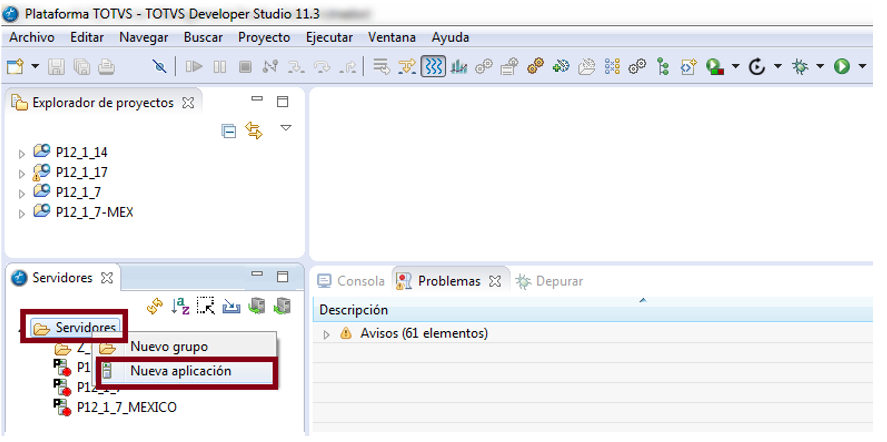Click the grey gears toolbar icon
The image size is (887, 442).
click(x=484, y=67)
